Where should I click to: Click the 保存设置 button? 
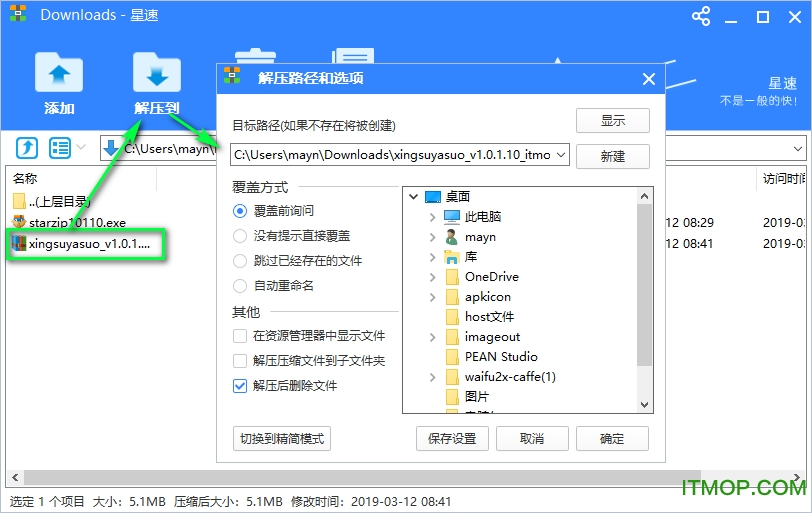tap(452, 439)
